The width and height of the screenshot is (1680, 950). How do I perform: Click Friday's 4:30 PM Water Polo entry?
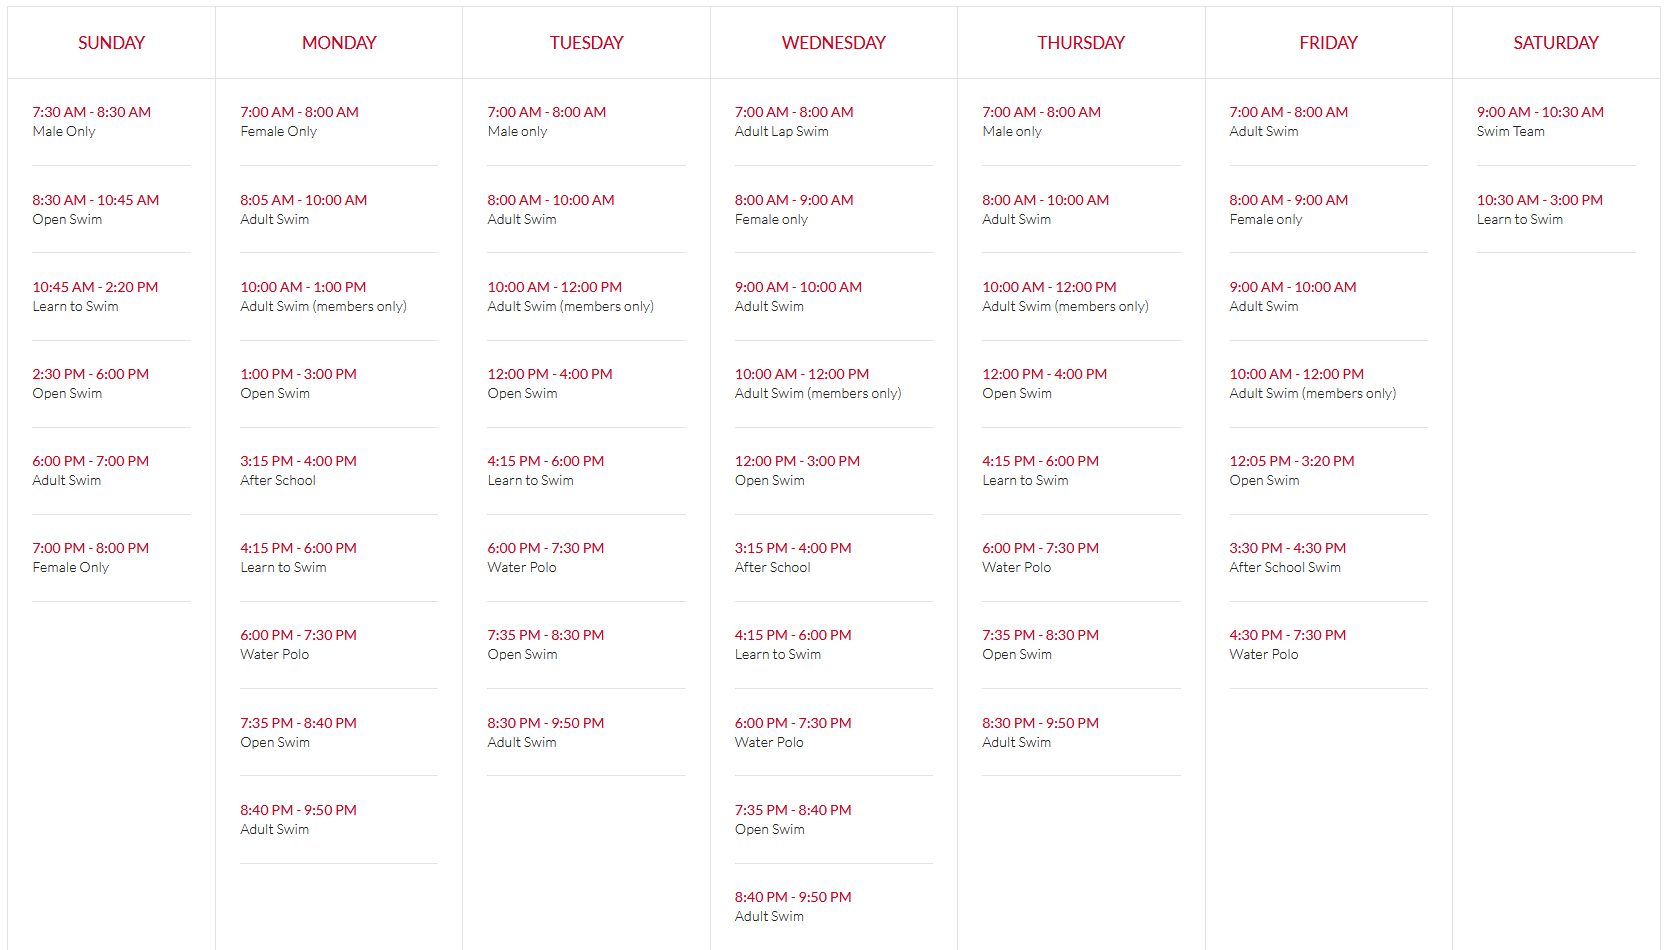(x=1287, y=644)
